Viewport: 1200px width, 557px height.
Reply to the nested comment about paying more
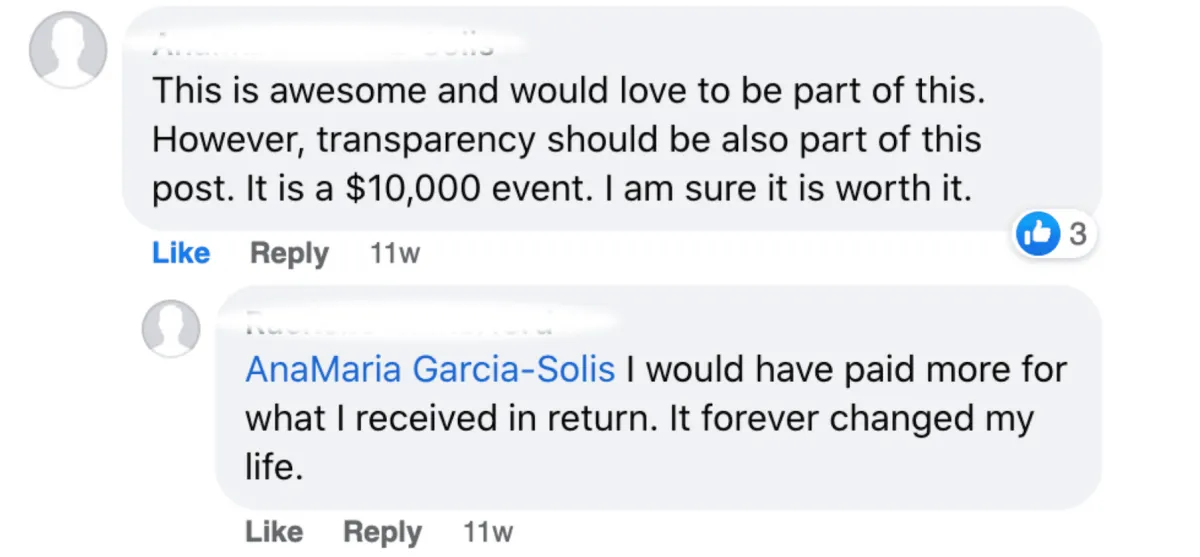(x=383, y=532)
